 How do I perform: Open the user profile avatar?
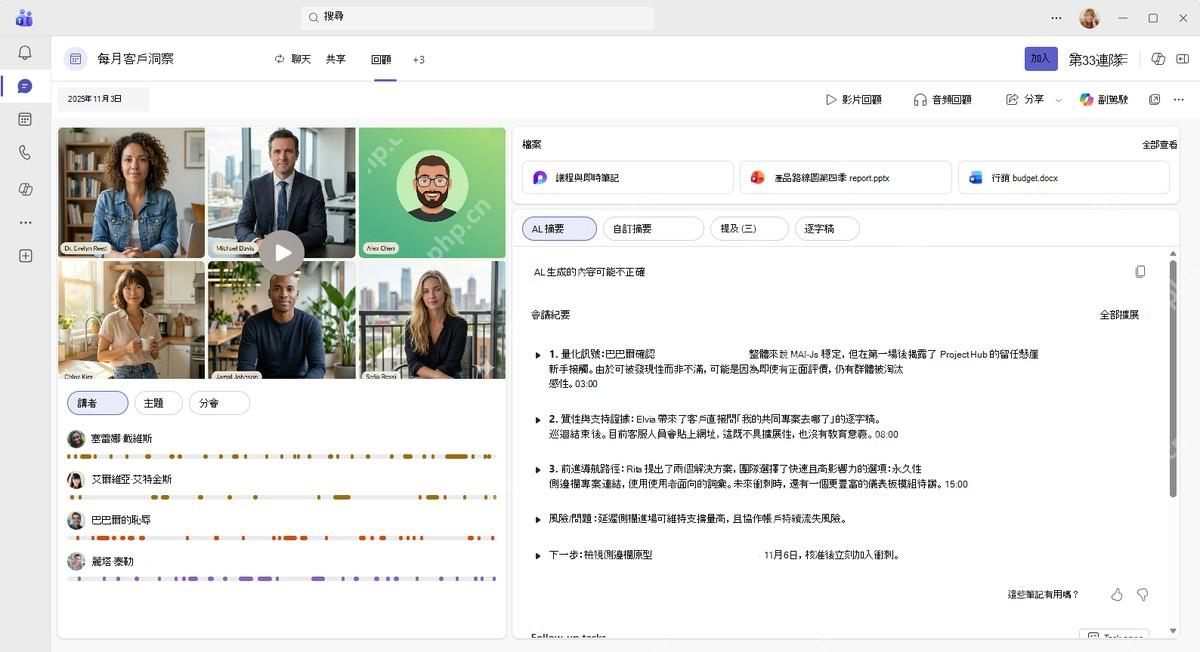pyautogui.click(x=1089, y=18)
